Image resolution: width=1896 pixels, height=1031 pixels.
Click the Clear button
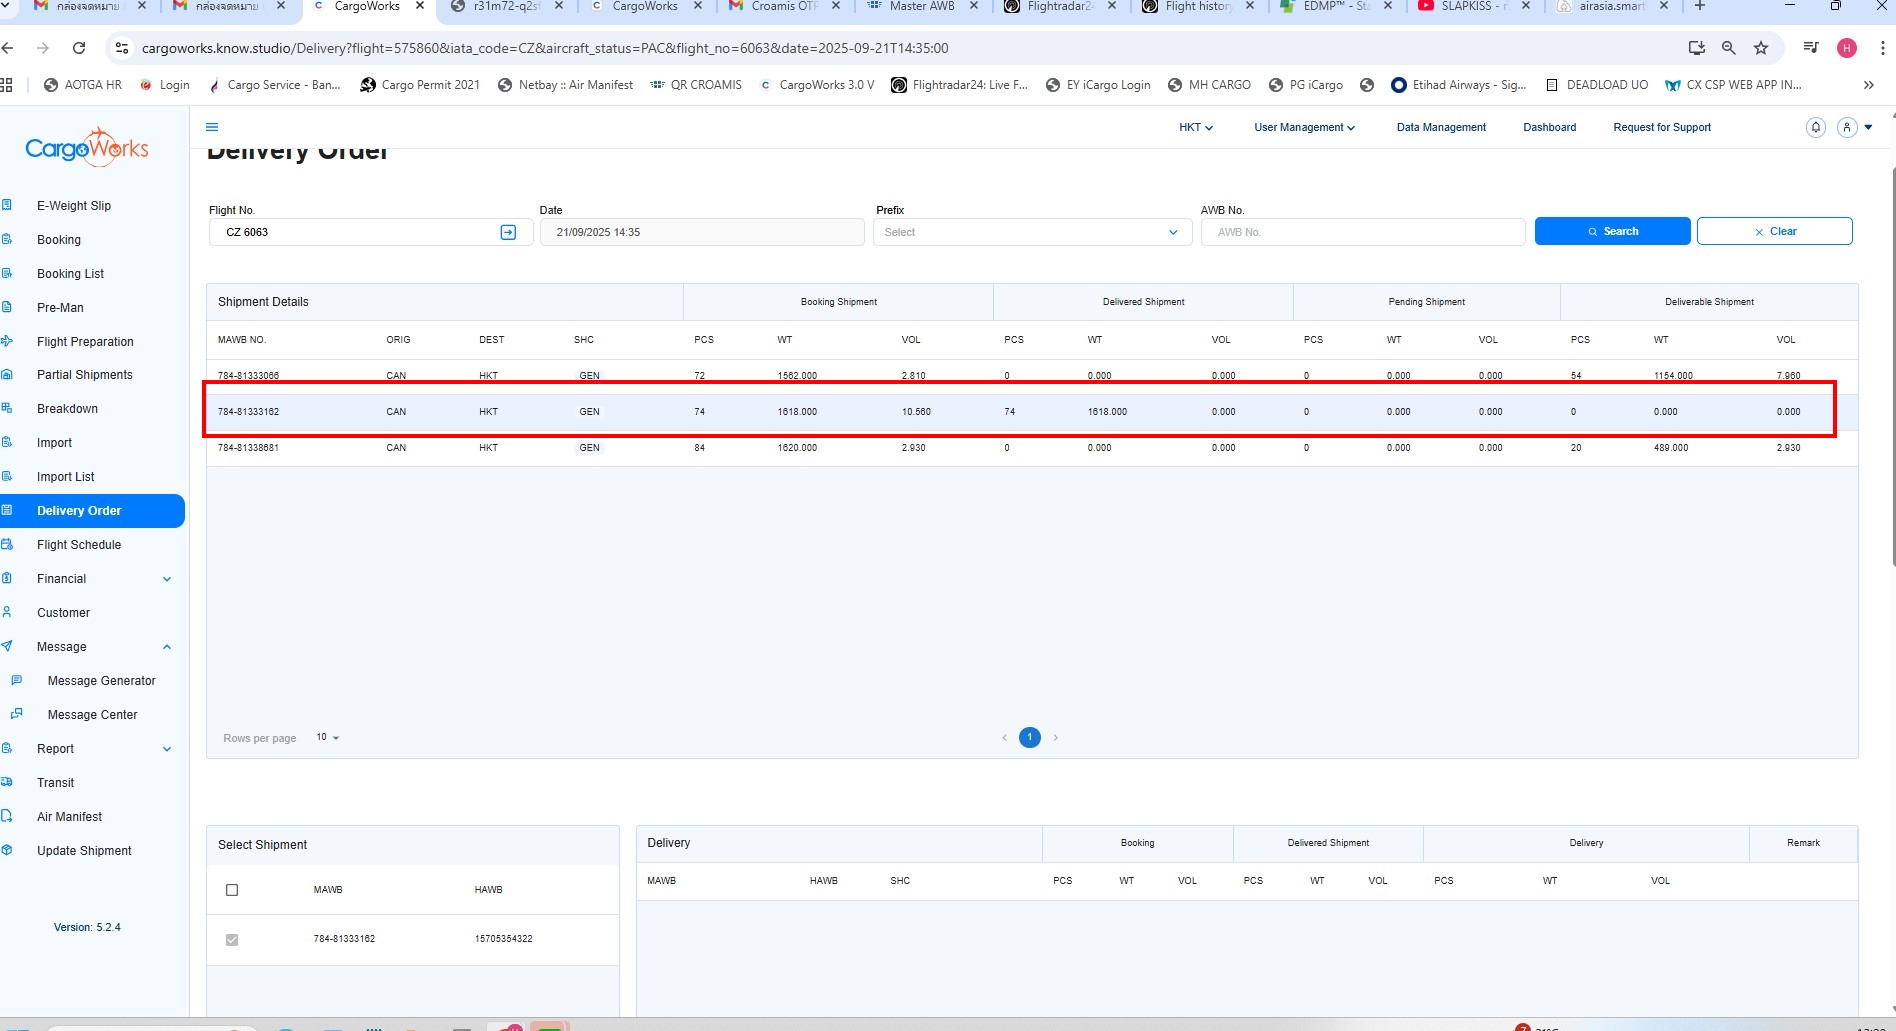(1774, 231)
